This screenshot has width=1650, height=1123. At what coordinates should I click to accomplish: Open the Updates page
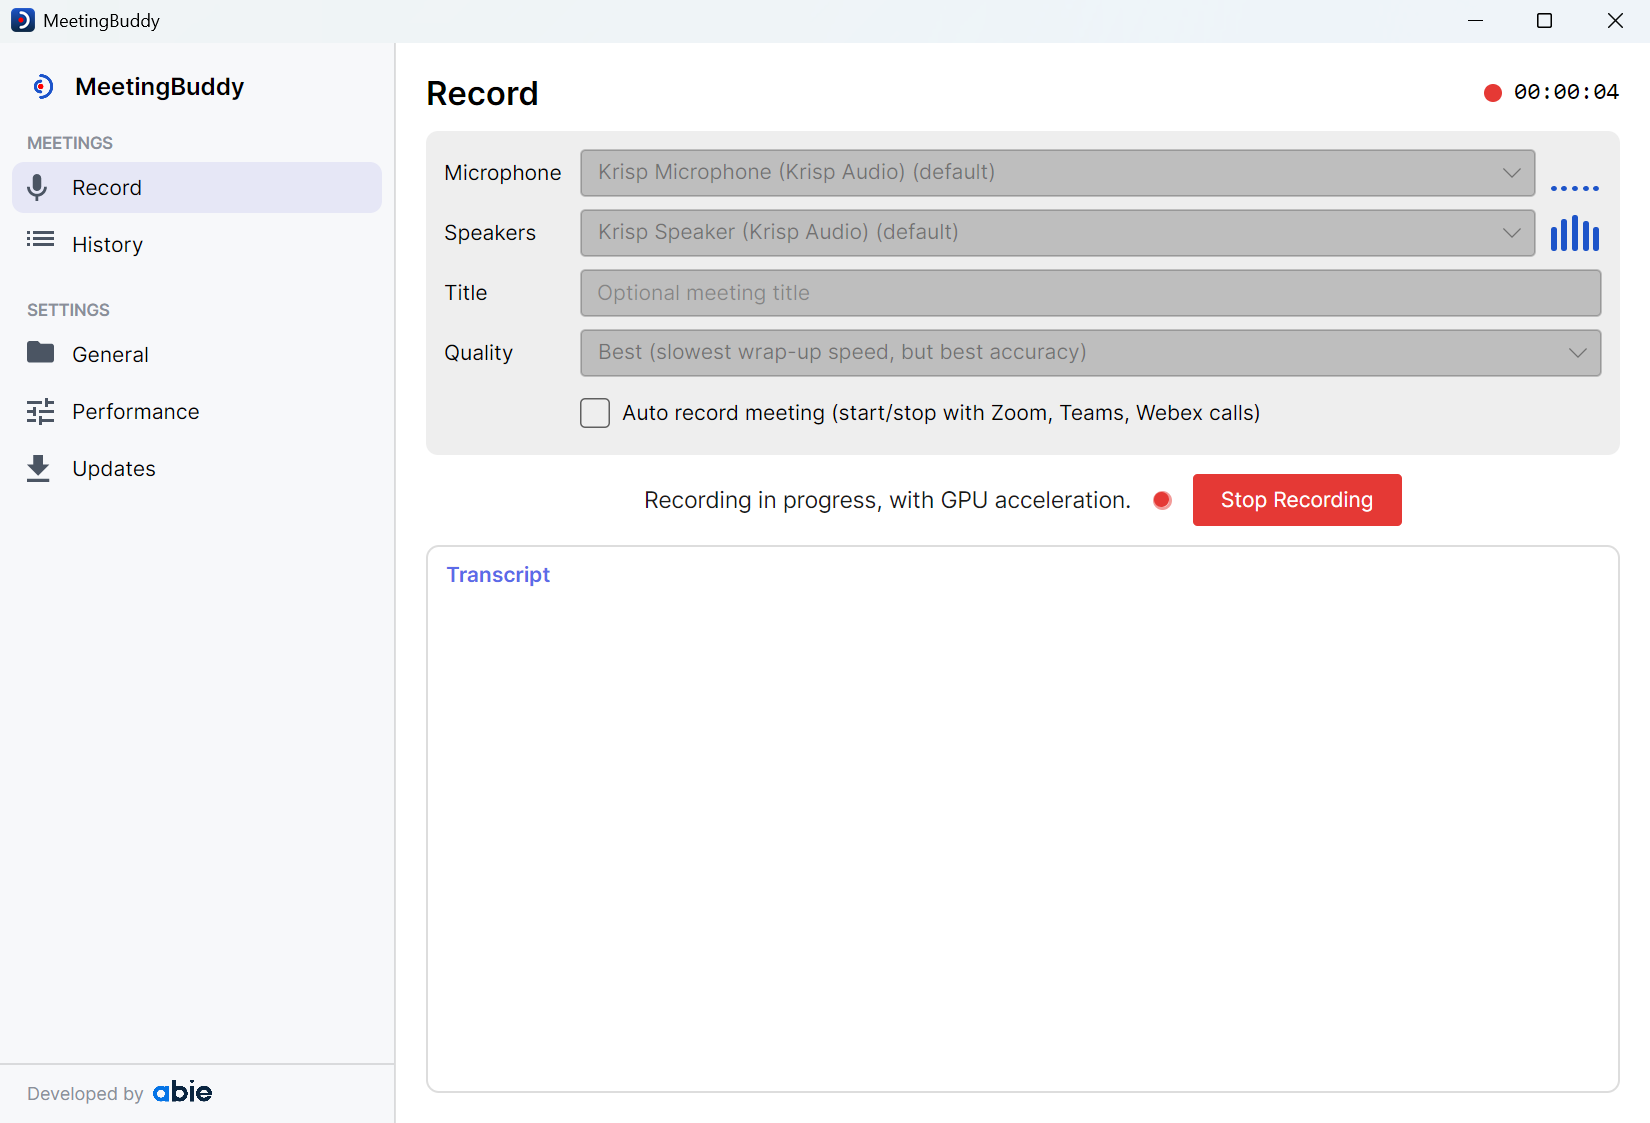(x=197, y=468)
